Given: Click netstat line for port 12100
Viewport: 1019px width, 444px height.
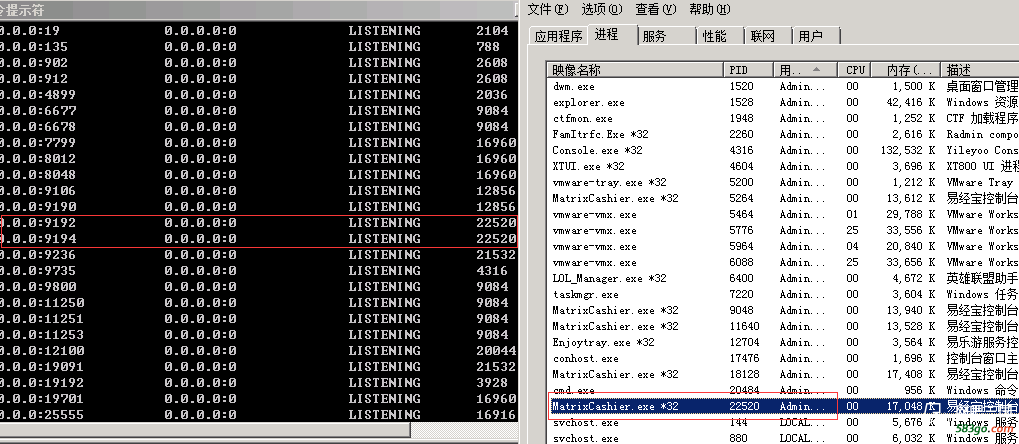Looking at the screenshot, I should point(259,351).
